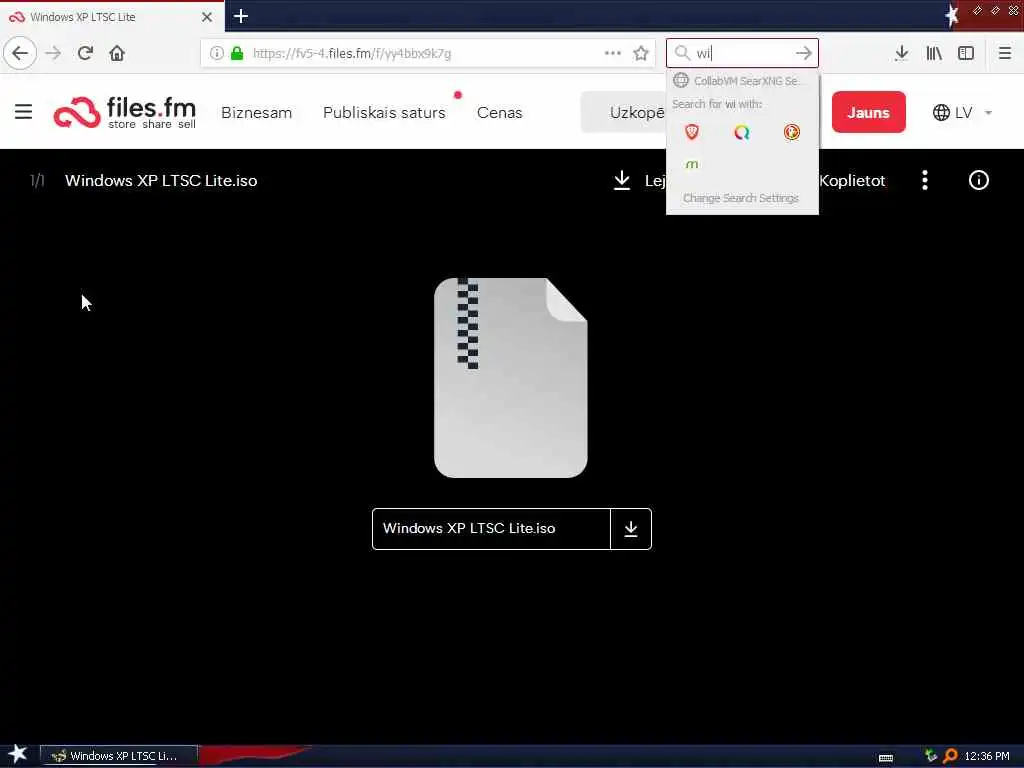The height and width of the screenshot is (768, 1024).
Task: Click the Koplietot share button
Action: pyautogui.click(x=852, y=181)
